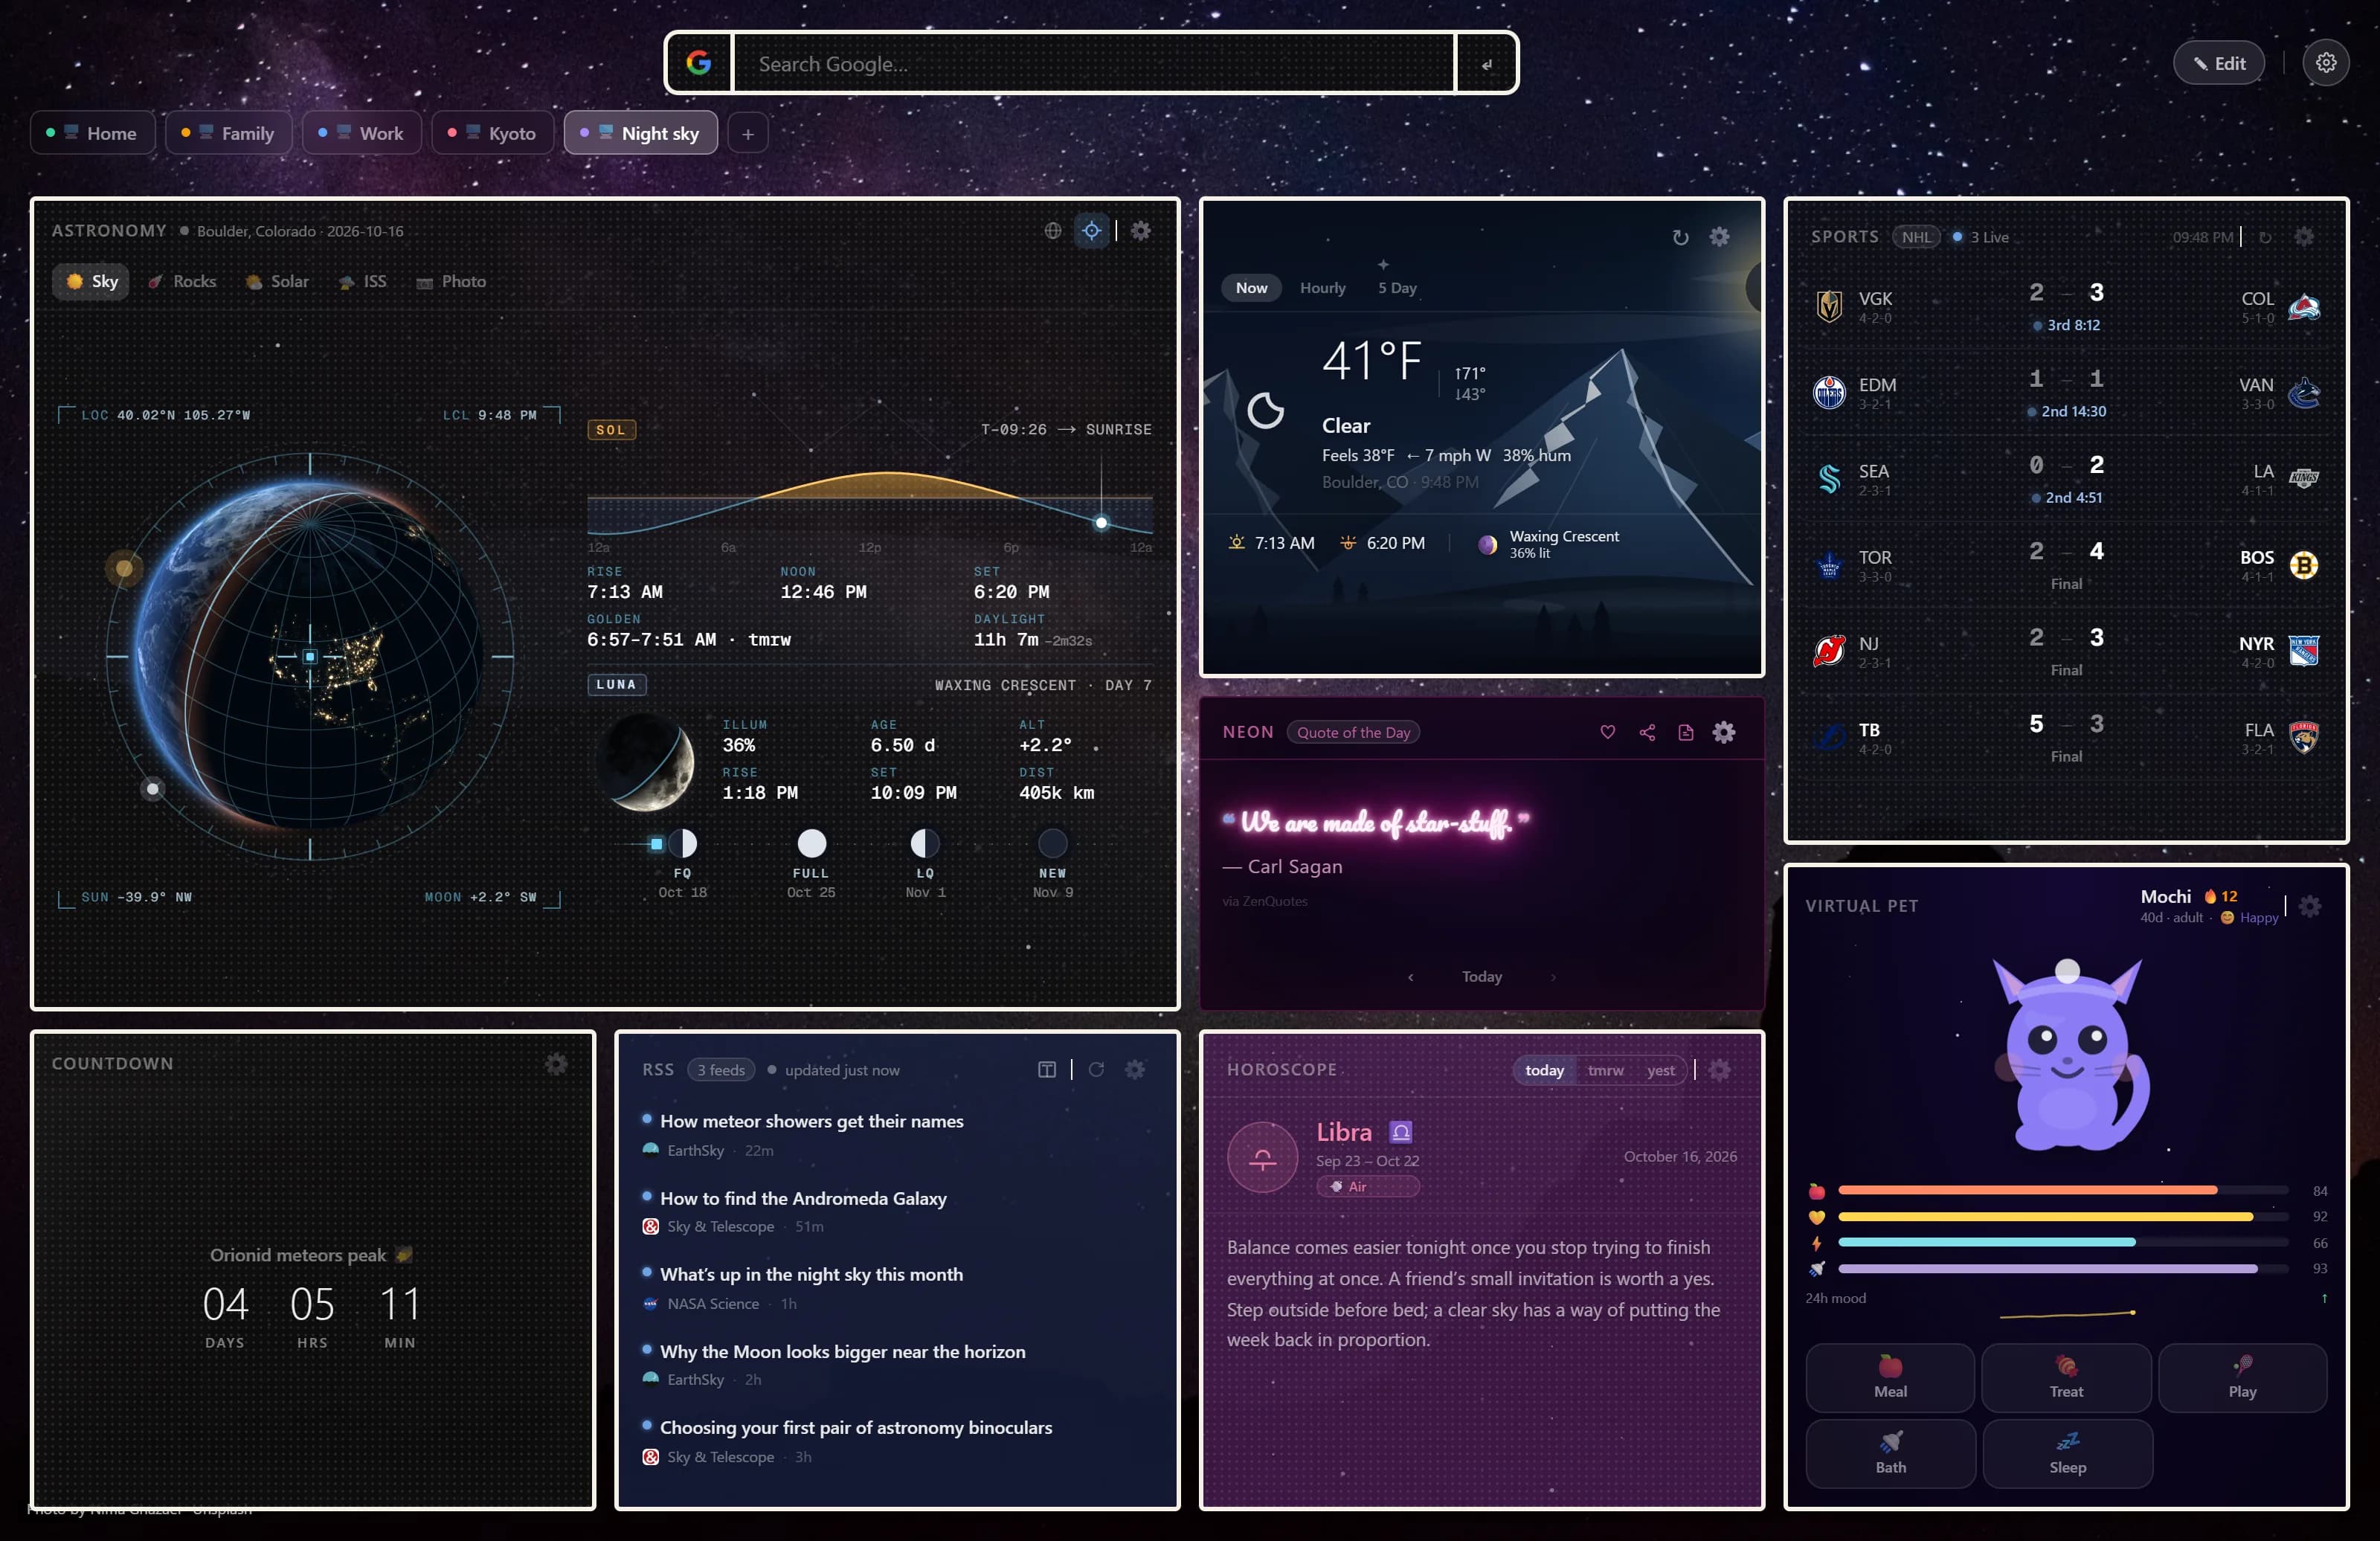Open Virtual Pet settings gear
Viewport: 2380px width, 1541px height.
click(x=2309, y=906)
